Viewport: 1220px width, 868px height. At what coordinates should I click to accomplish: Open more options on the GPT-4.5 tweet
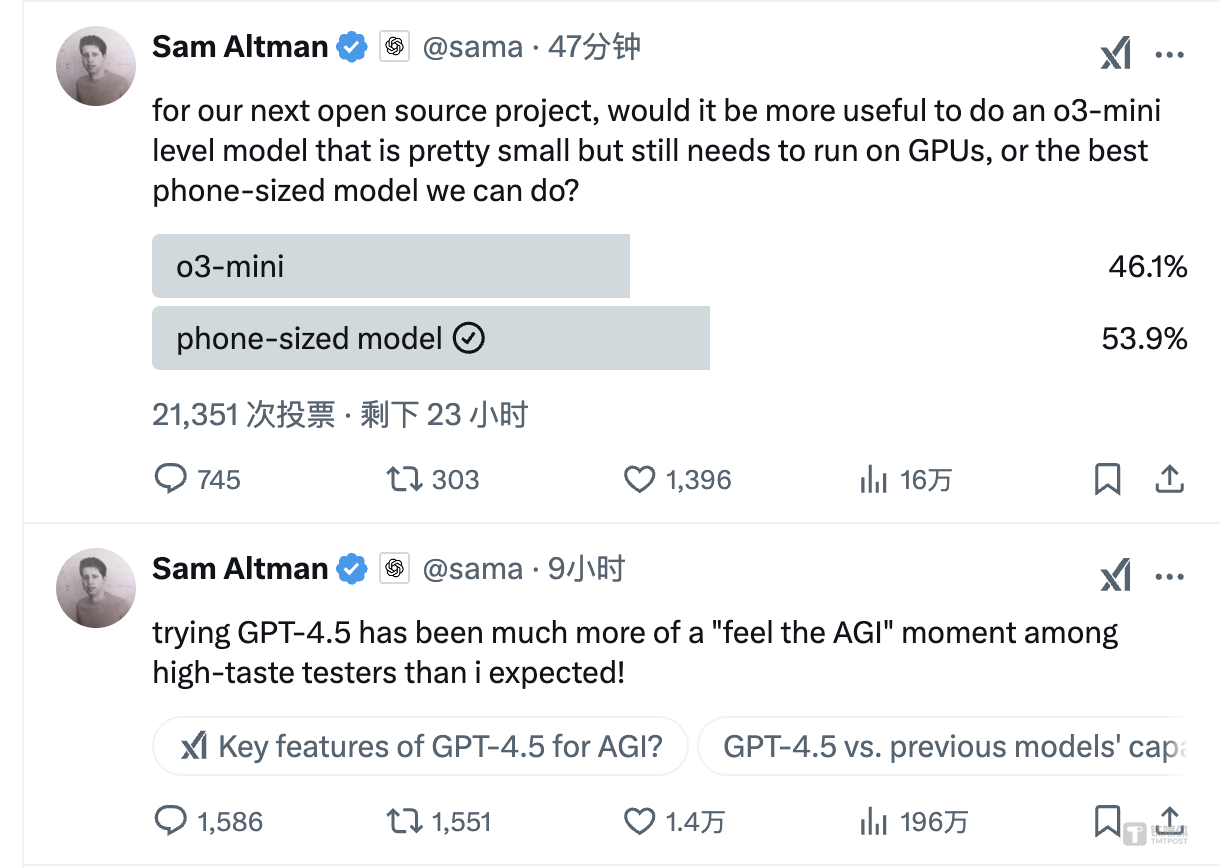pos(1169,576)
